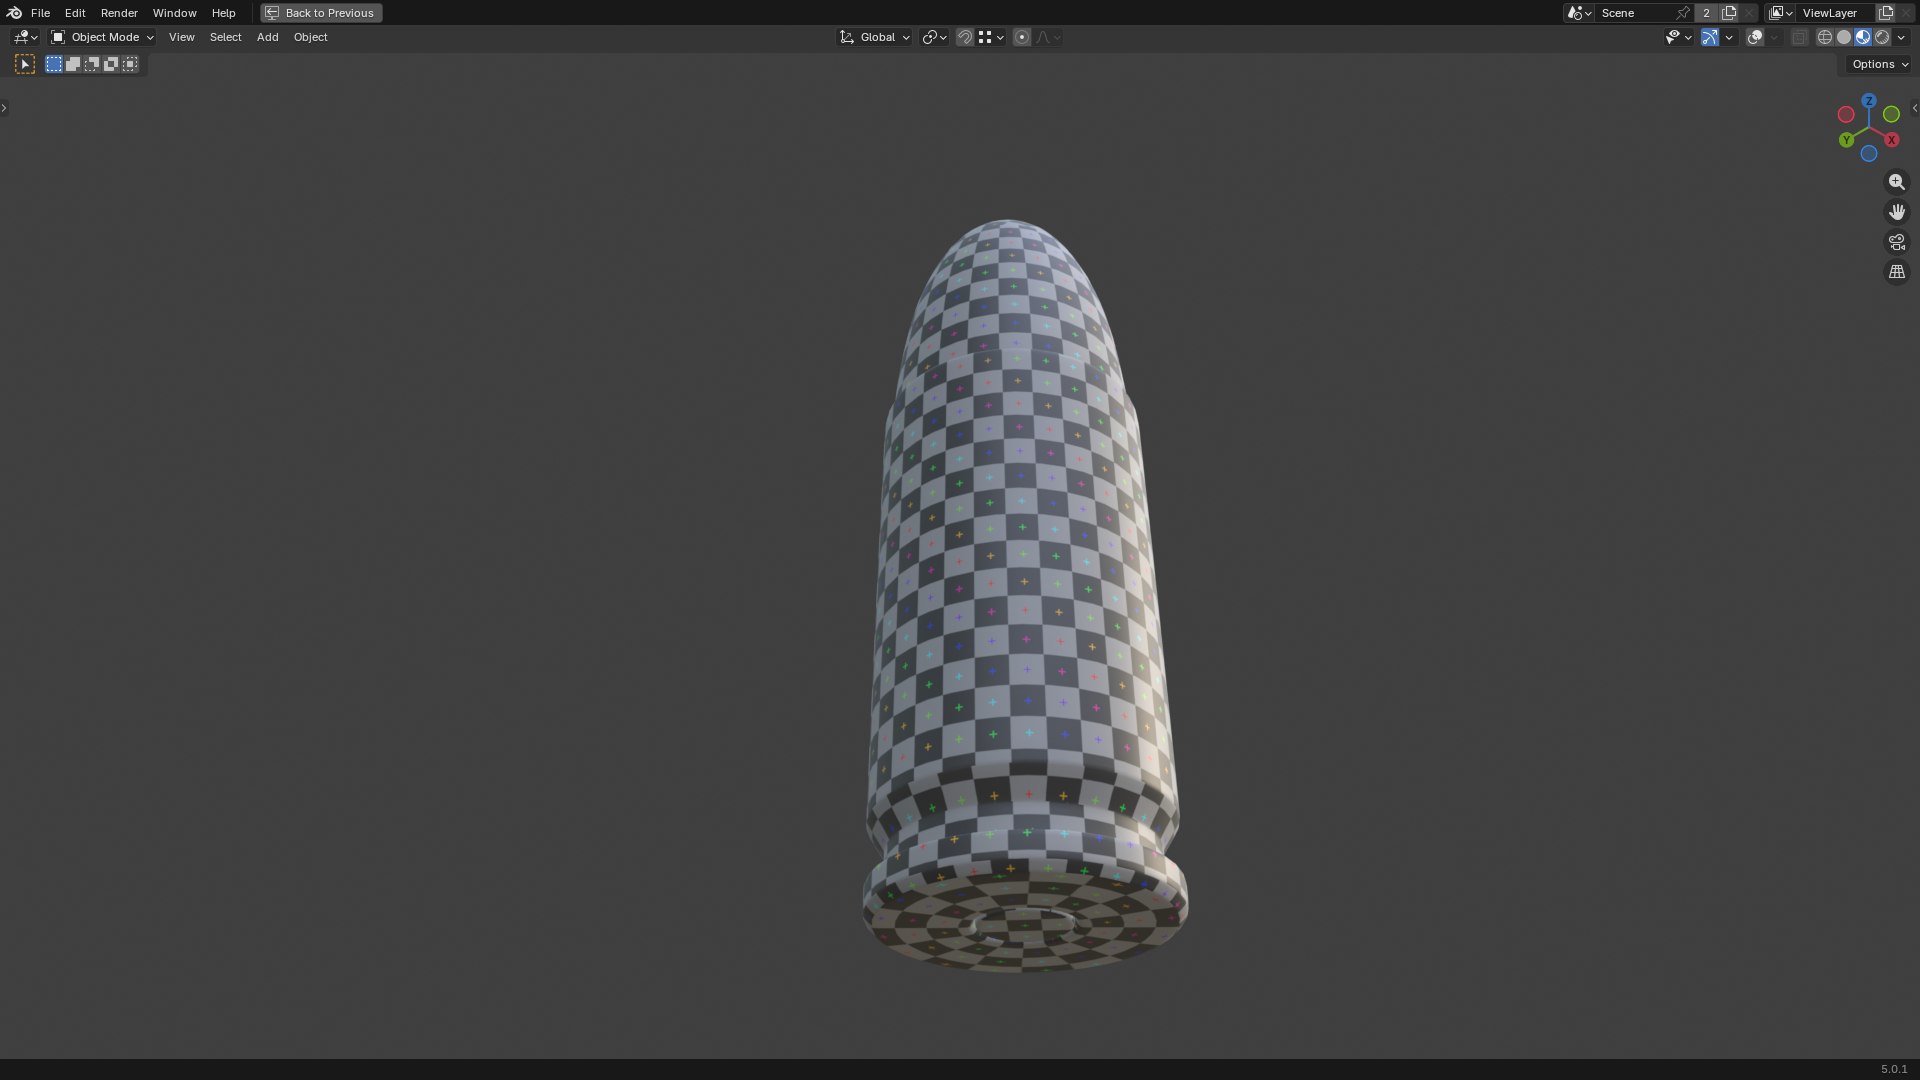Toggle proportional editing
1920x1080 pixels.
1021,37
